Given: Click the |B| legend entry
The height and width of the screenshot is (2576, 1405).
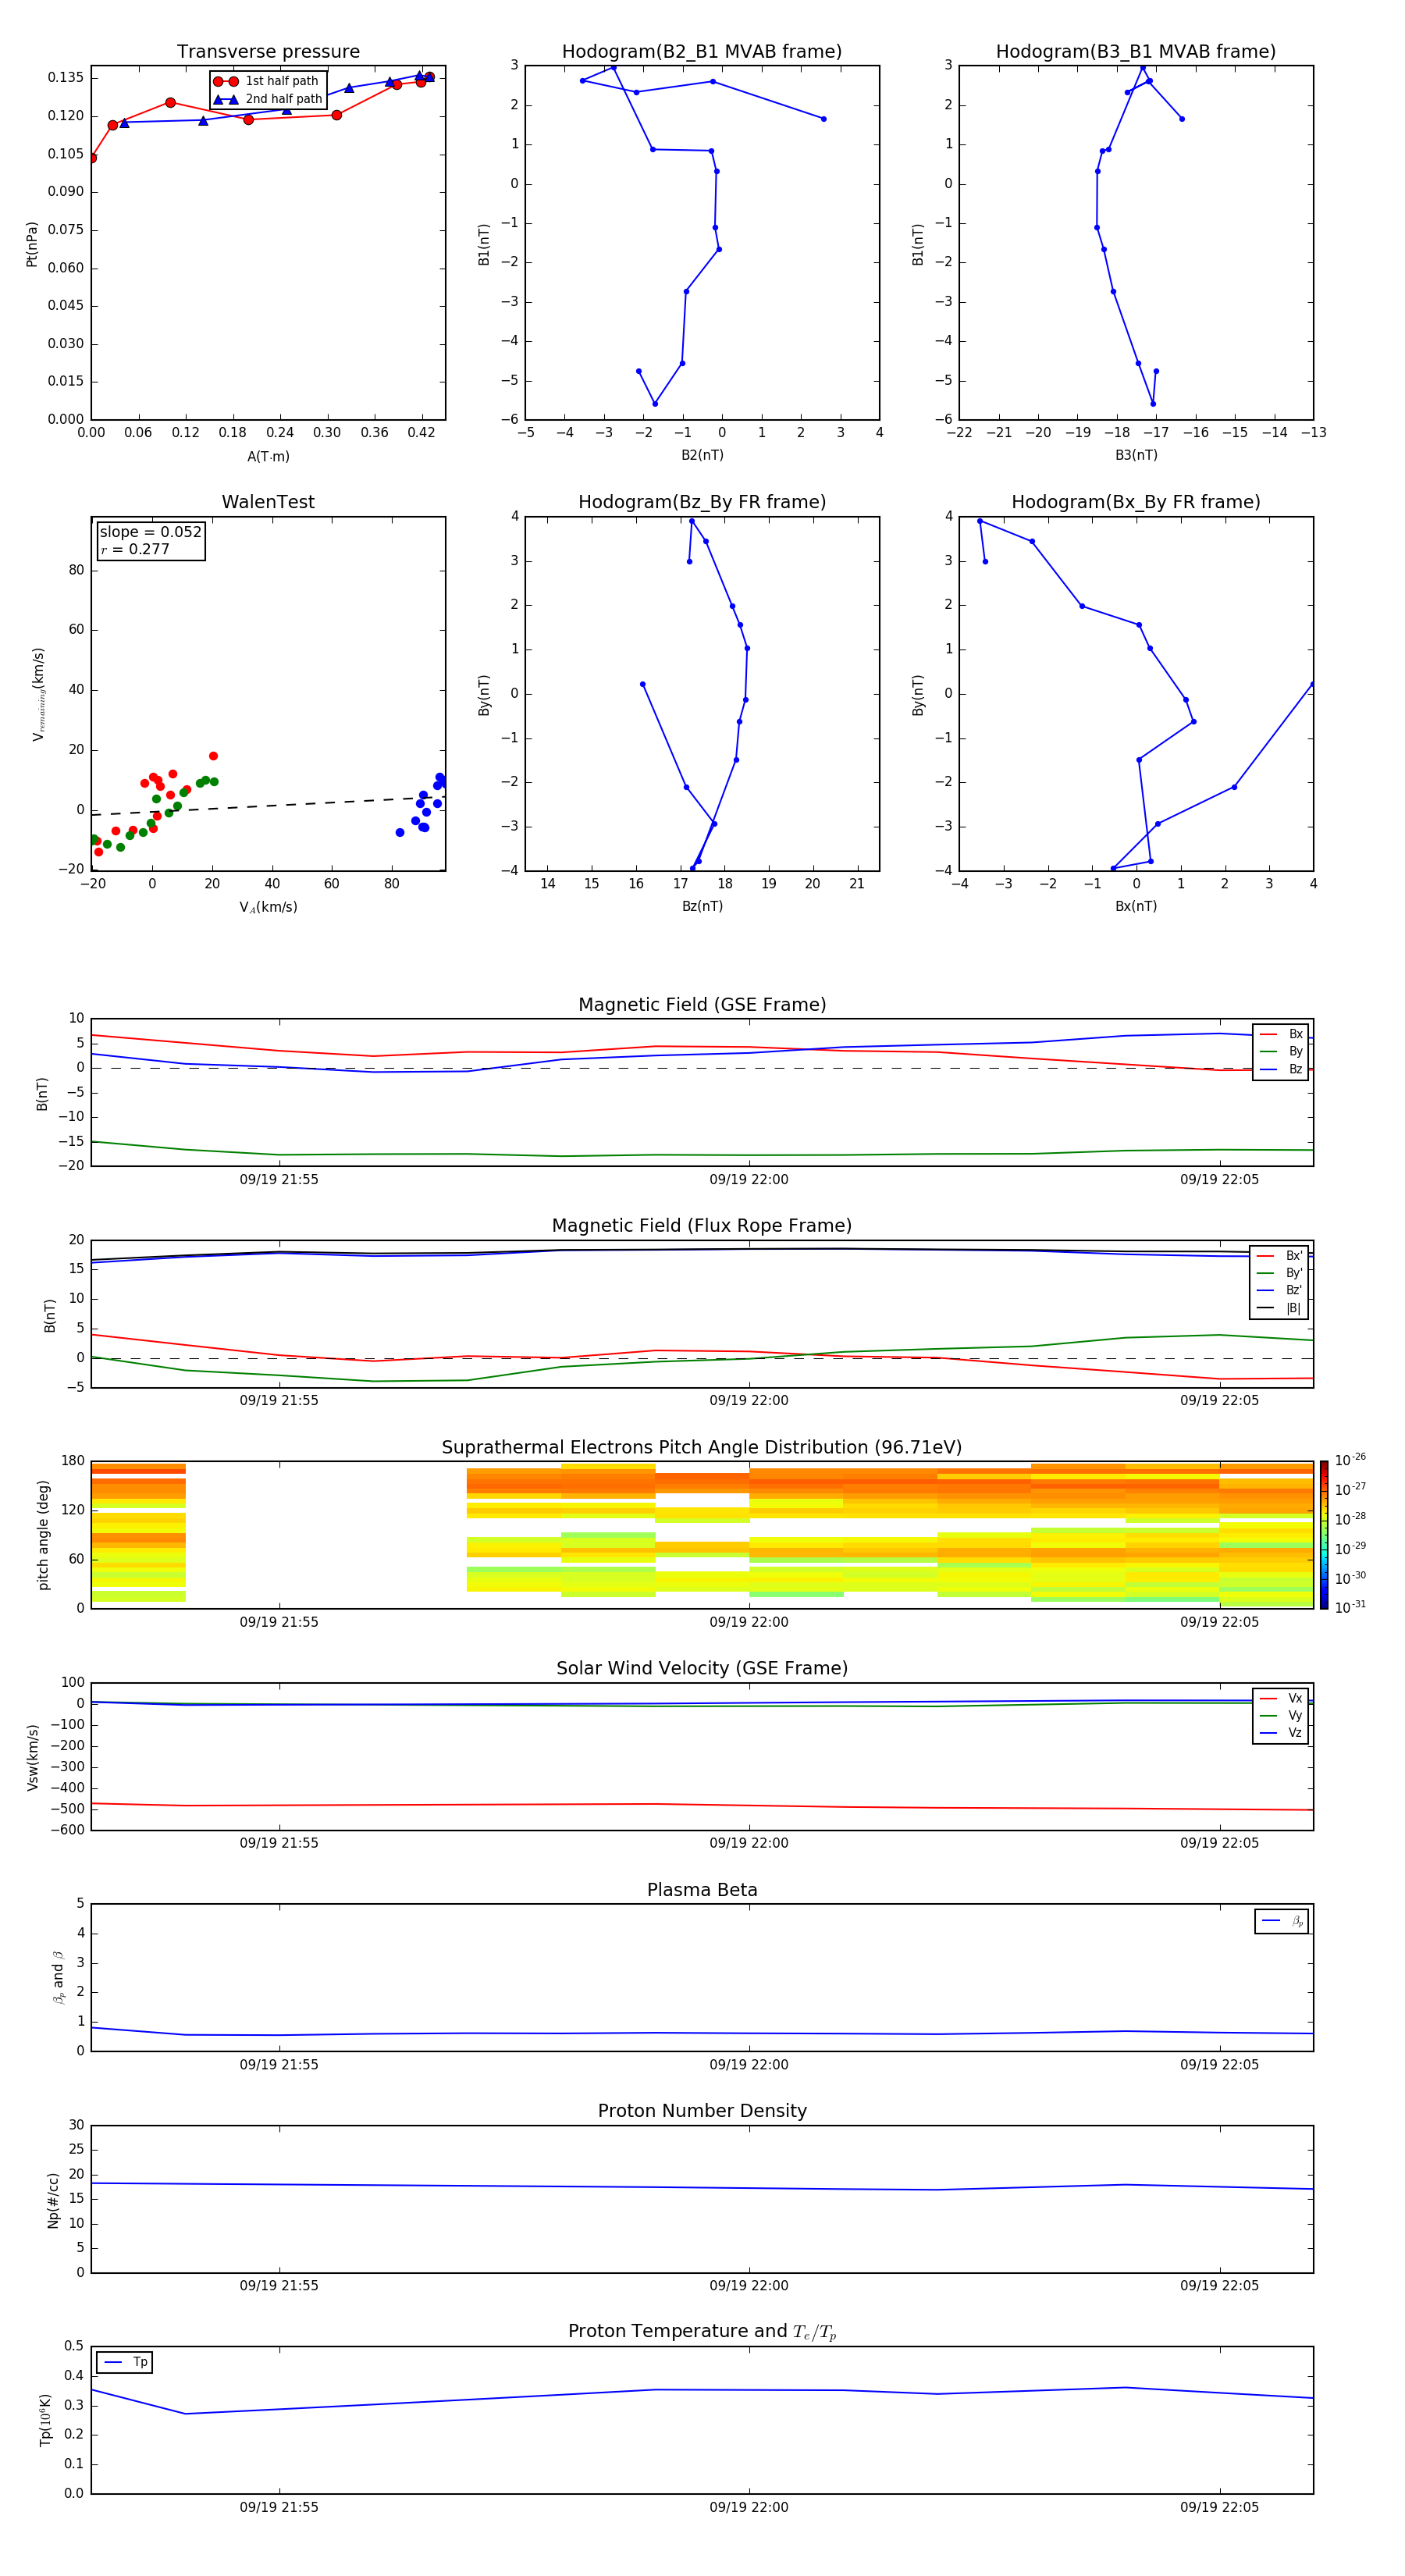Looking at the screenshot, I should pos(1280,1308).
